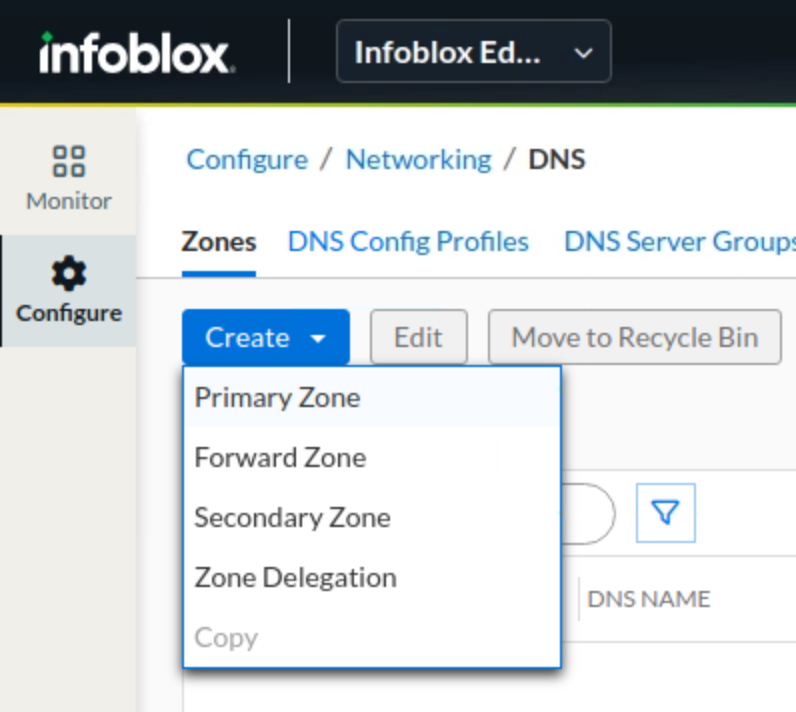Switch to the Zones tab

pos(218,242)
